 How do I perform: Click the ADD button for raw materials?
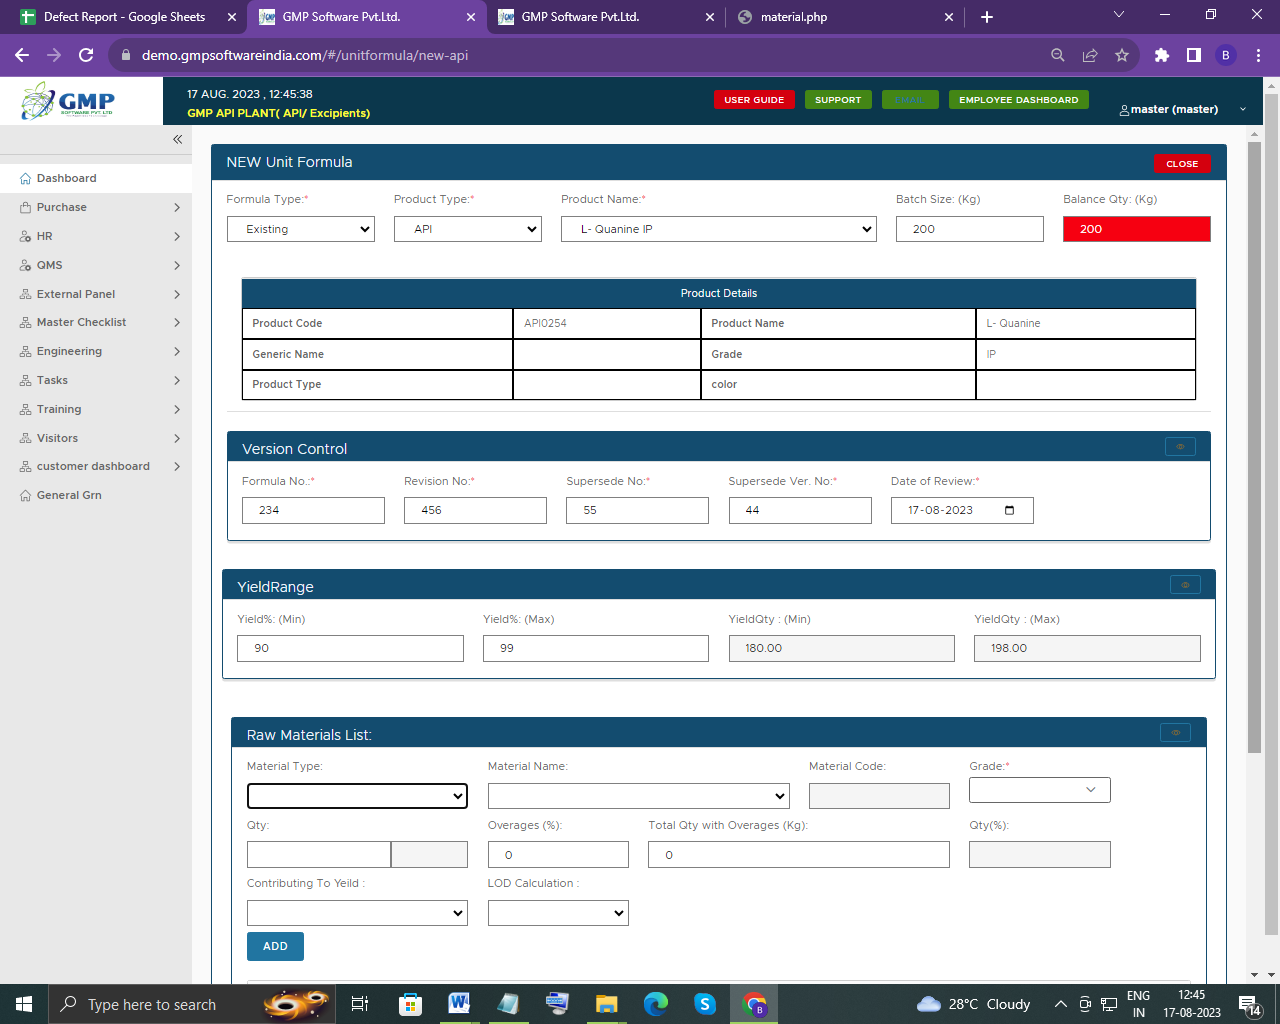pos(275,946)
